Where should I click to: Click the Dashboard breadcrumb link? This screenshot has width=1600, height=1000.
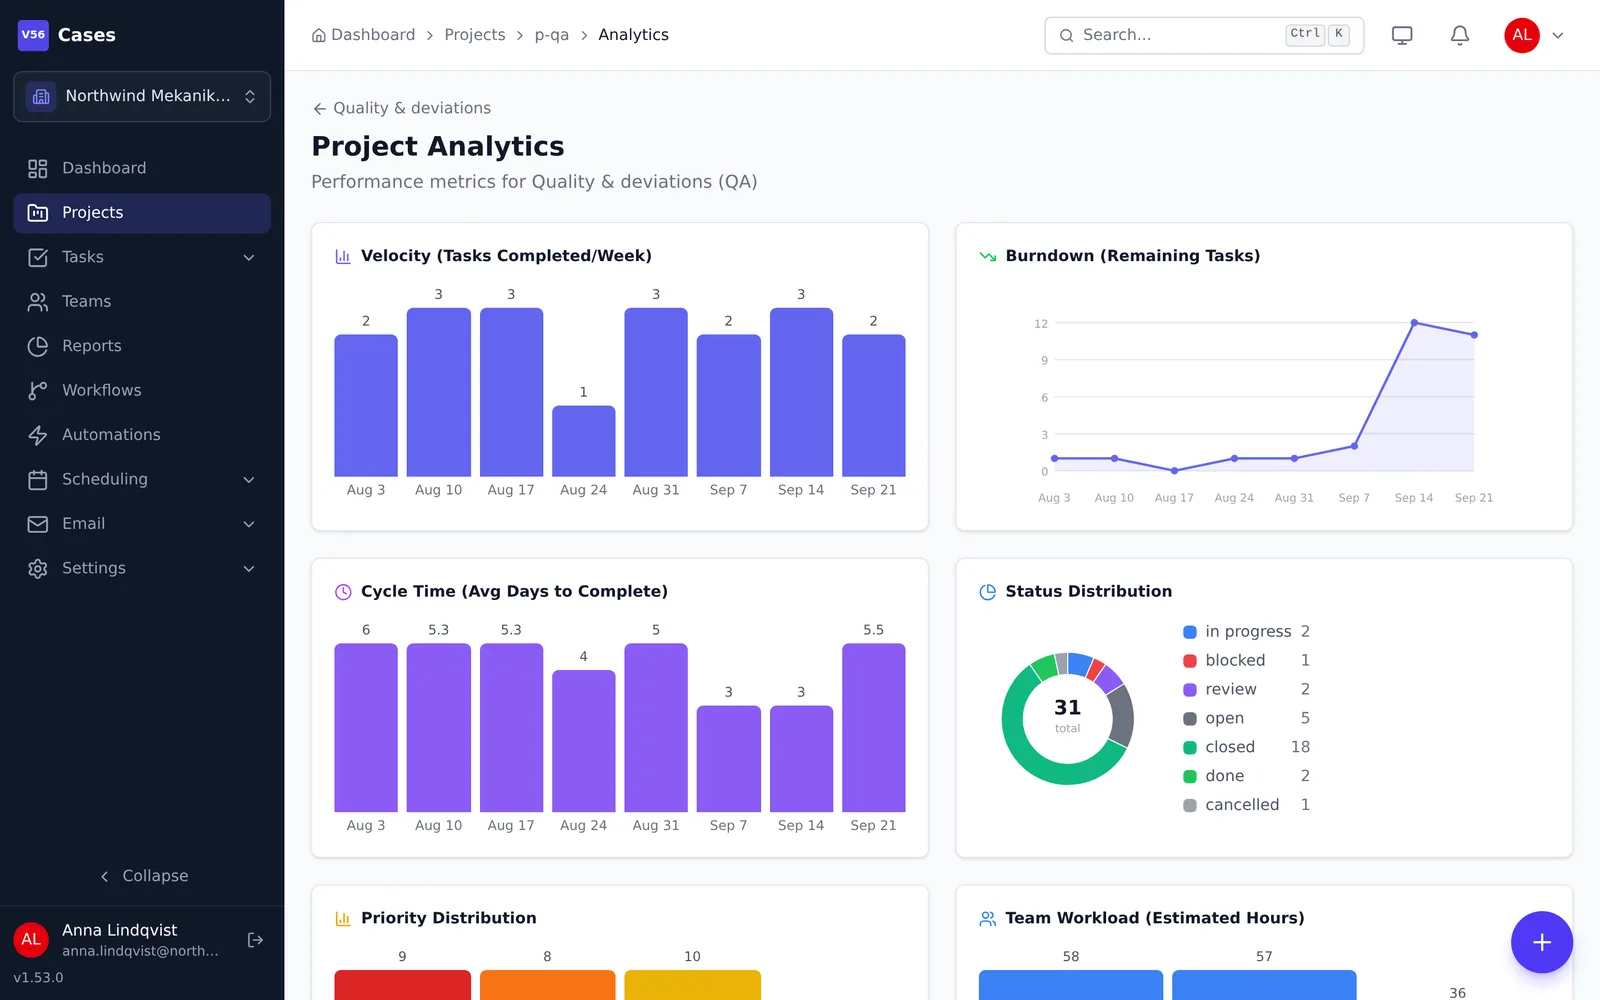[x=373, y=35]
